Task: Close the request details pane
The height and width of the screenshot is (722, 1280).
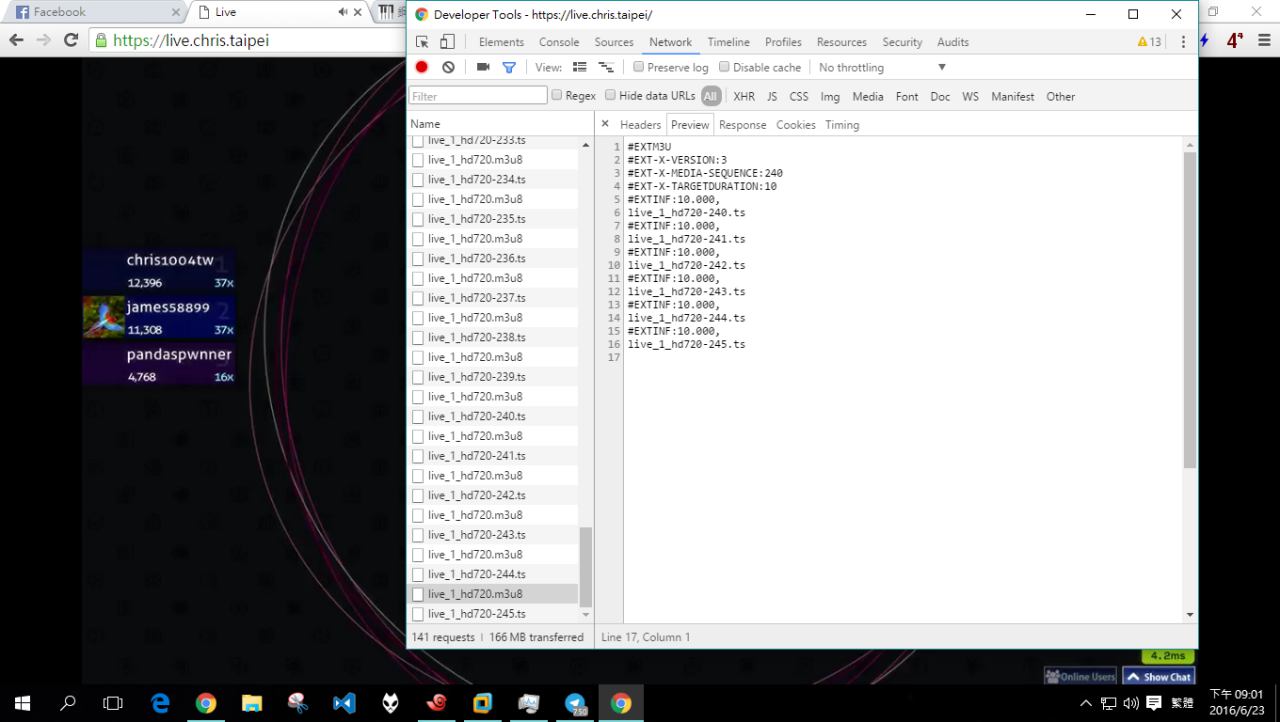Action: pyautogui.click(x=605, y=124)
